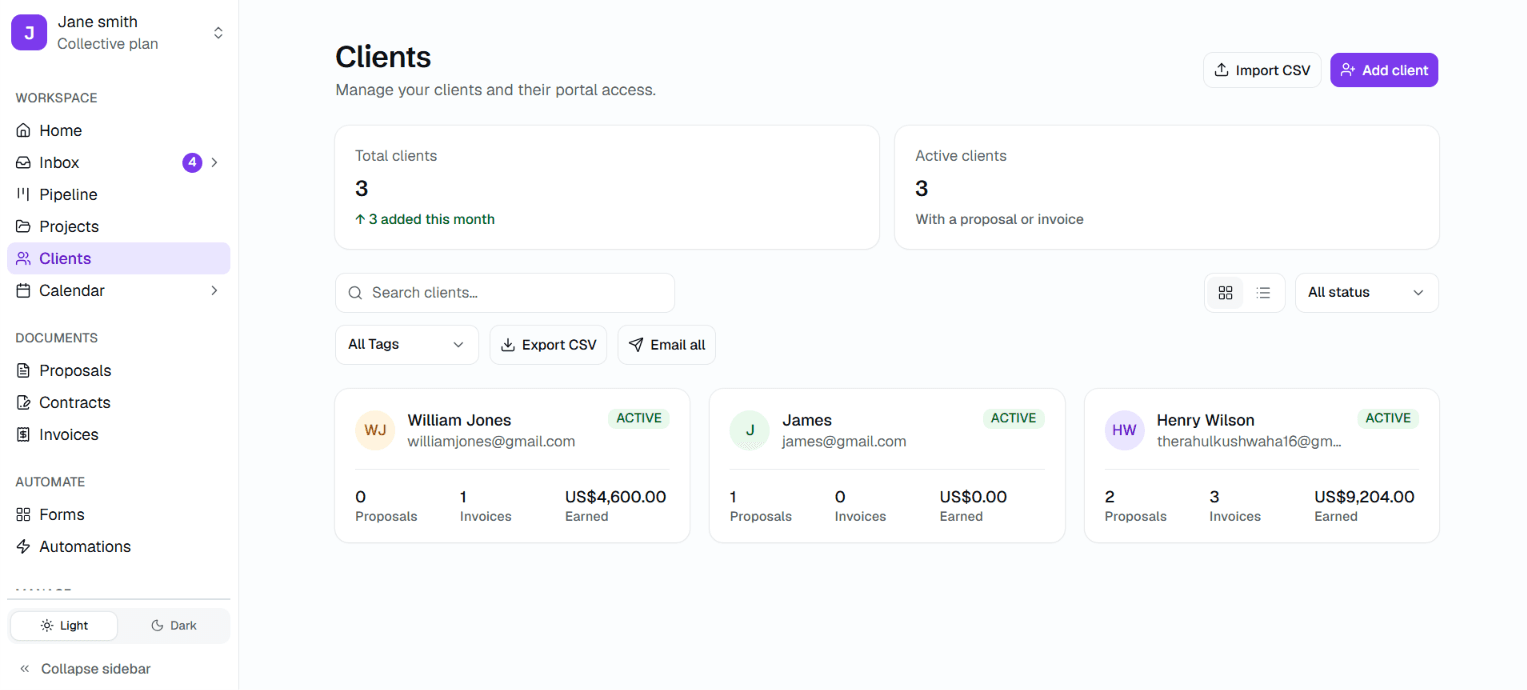Click the Active clients stat card

[x=1167, y=187]
